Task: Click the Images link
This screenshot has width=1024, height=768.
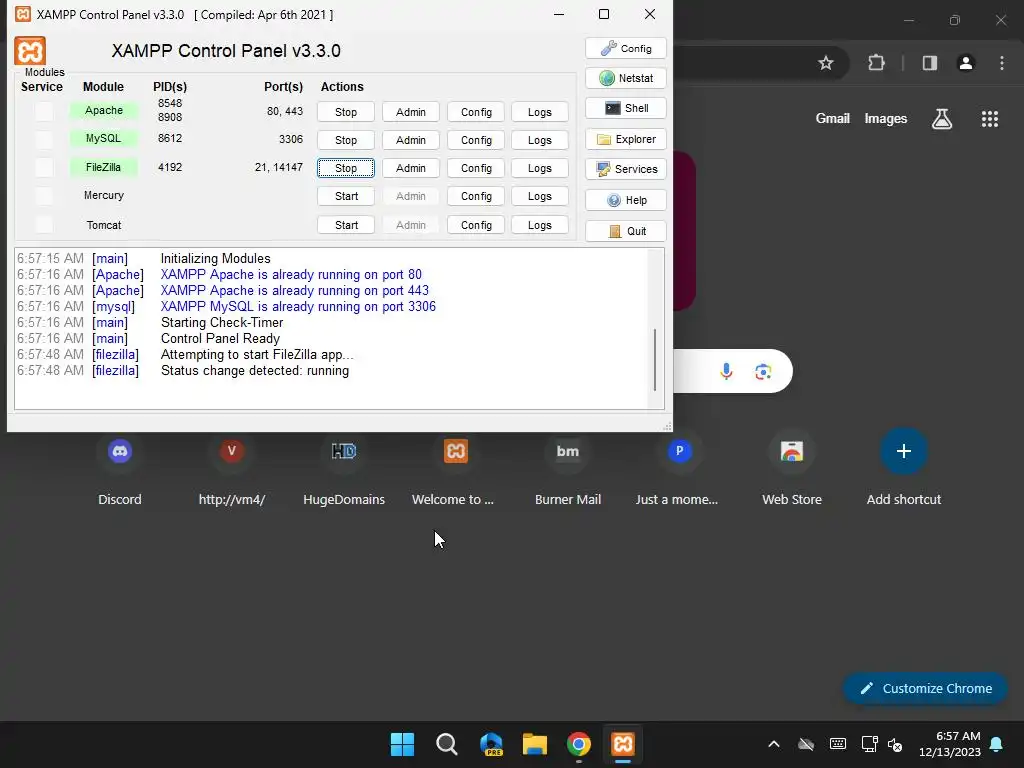Action: pyautogui.click(x=886, y=118)
